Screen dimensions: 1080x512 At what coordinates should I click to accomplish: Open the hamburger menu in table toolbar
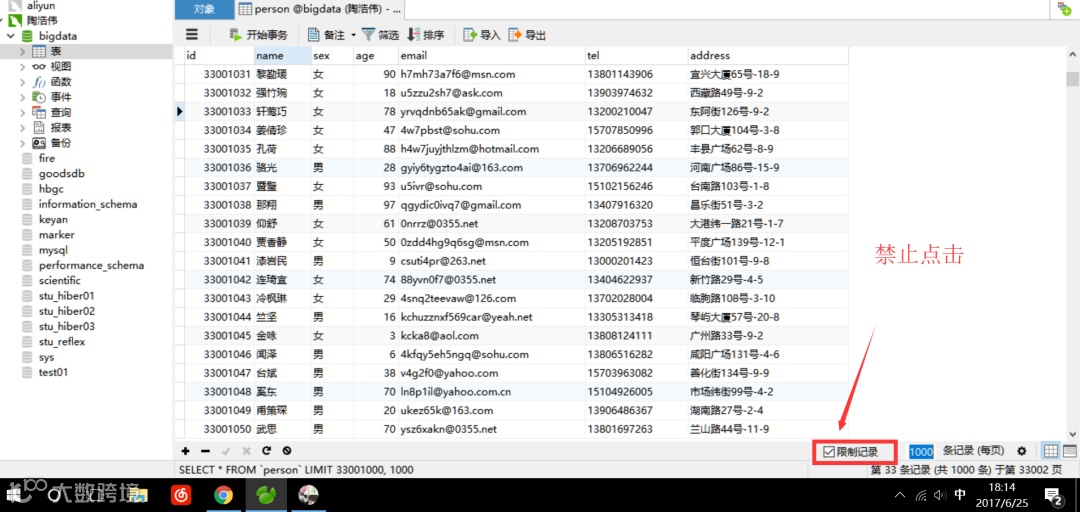192,34
